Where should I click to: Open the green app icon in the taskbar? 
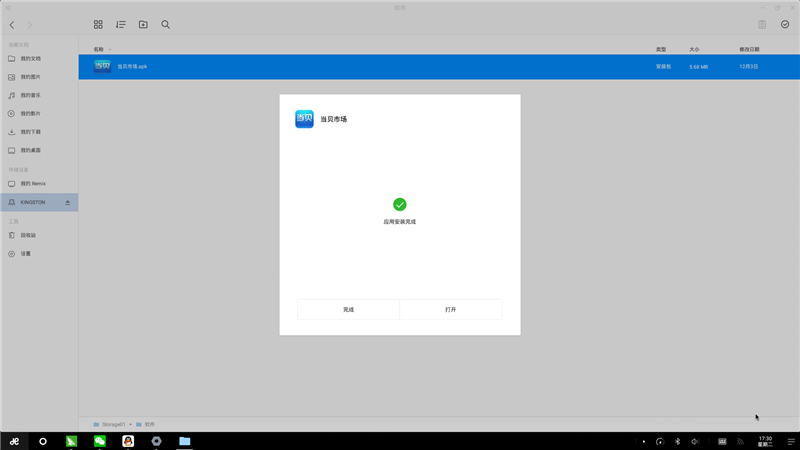(x=71, y=441)
